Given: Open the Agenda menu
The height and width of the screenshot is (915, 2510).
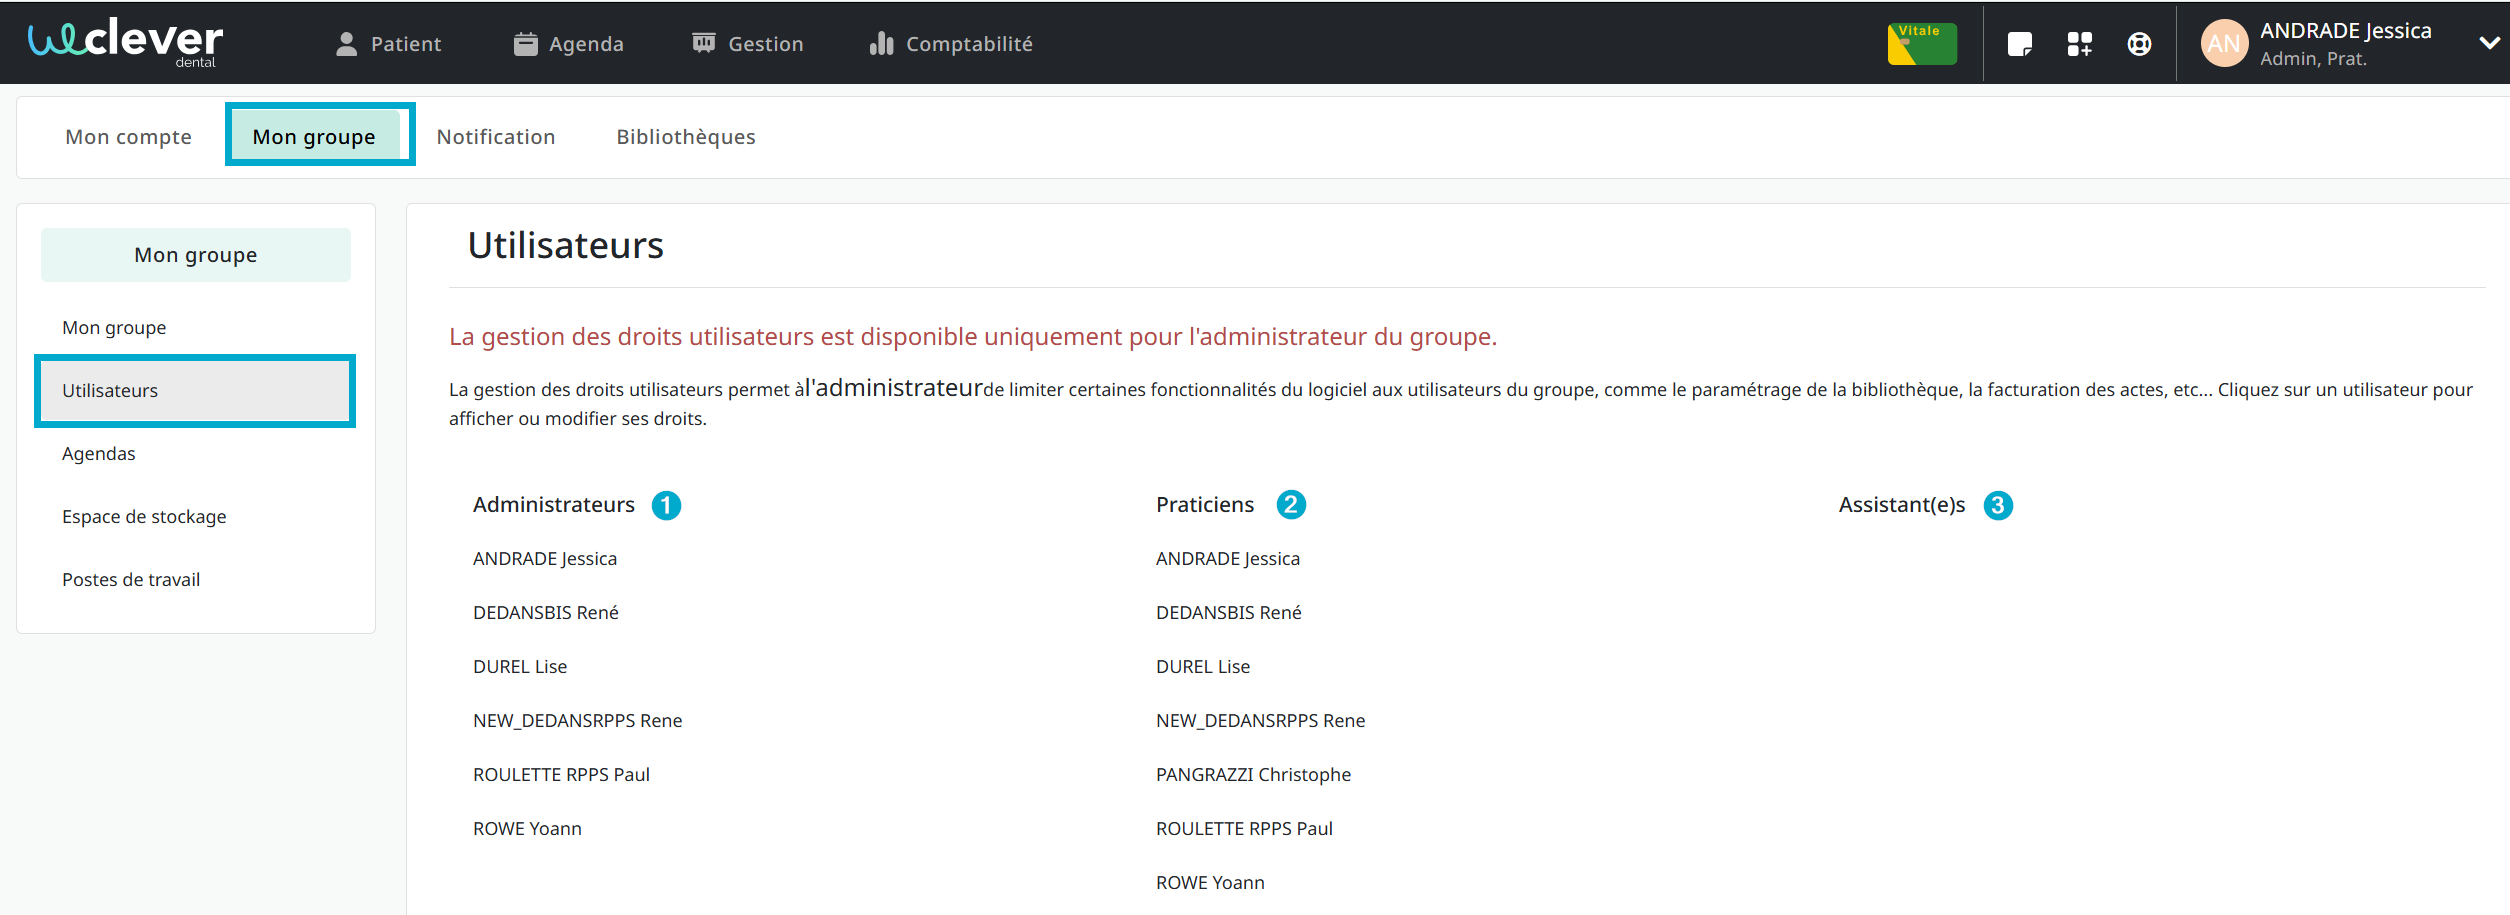Looking at the screenshot, I should pyautogui.click(x=568, y=44).
